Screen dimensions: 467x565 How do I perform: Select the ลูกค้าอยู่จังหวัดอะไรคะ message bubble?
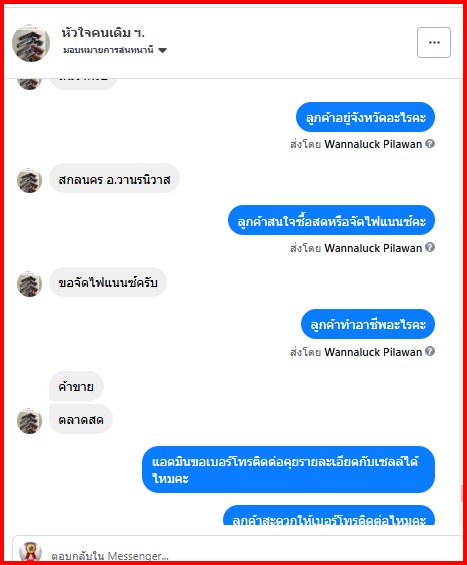pyautogui.click(x=365, y=117)
